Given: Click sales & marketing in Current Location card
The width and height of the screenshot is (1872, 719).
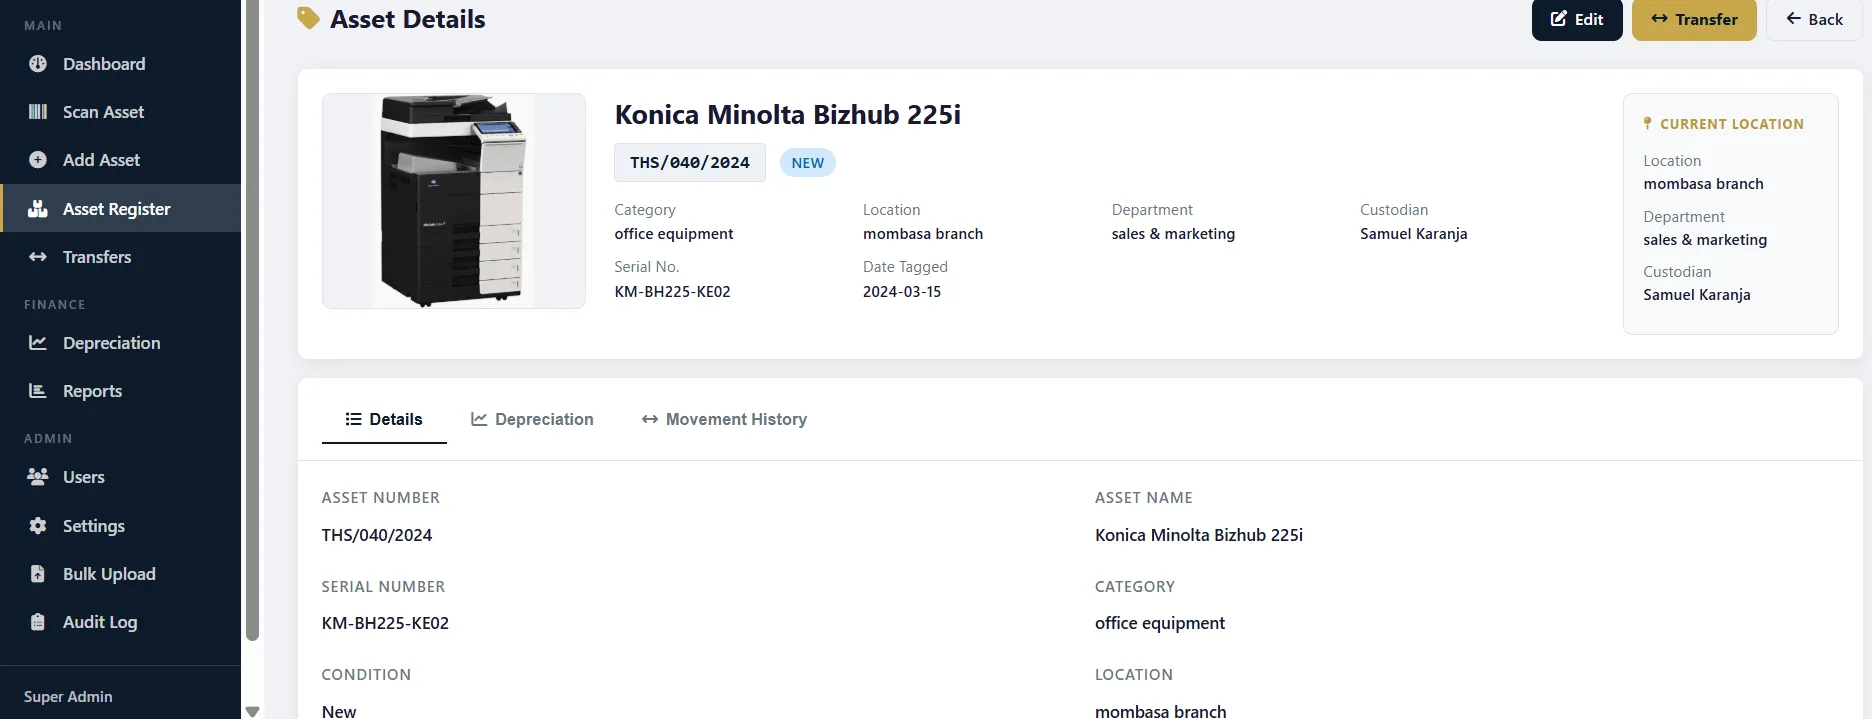Looking at the screenshot, I should tap(1705, 240).
